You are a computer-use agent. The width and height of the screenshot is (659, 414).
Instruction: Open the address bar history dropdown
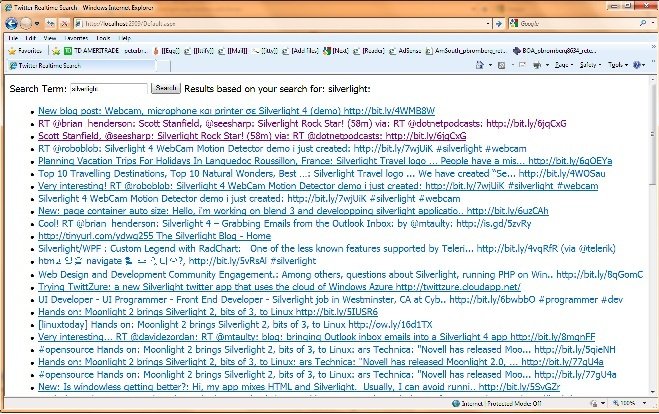click(x=488, y=24)
